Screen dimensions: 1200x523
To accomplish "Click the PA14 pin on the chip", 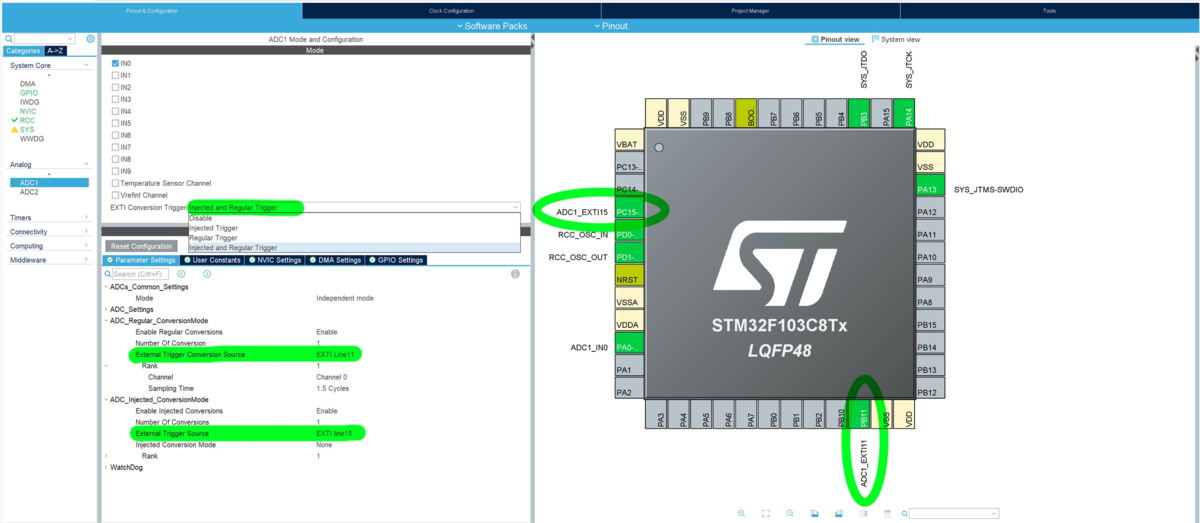I will click(x=904, y=112).
